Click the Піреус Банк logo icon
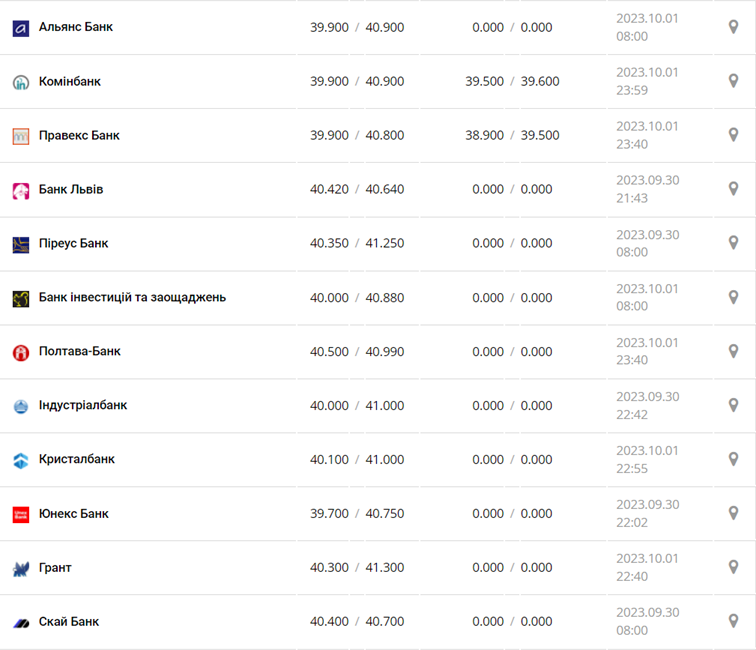The image size is (756, 650). [x=21, y=244]
